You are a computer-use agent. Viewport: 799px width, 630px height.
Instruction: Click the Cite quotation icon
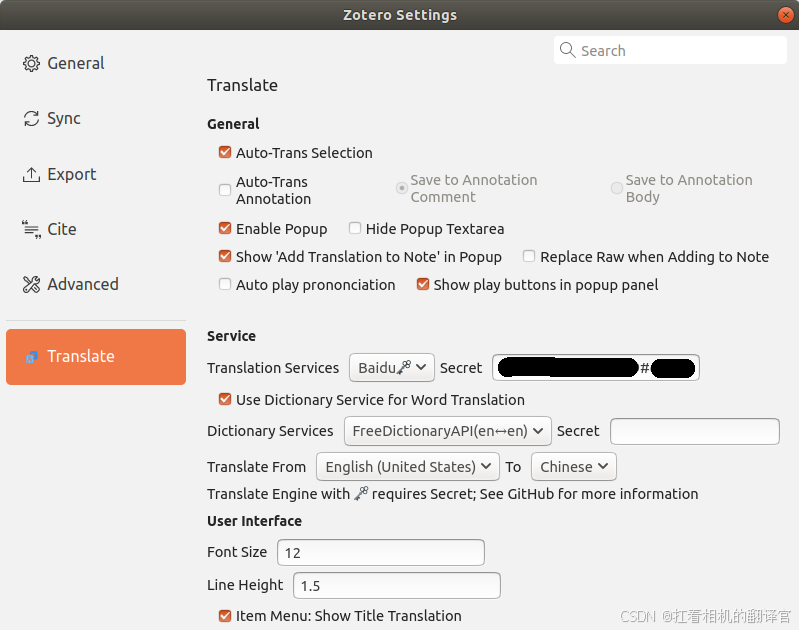(31, 230)
